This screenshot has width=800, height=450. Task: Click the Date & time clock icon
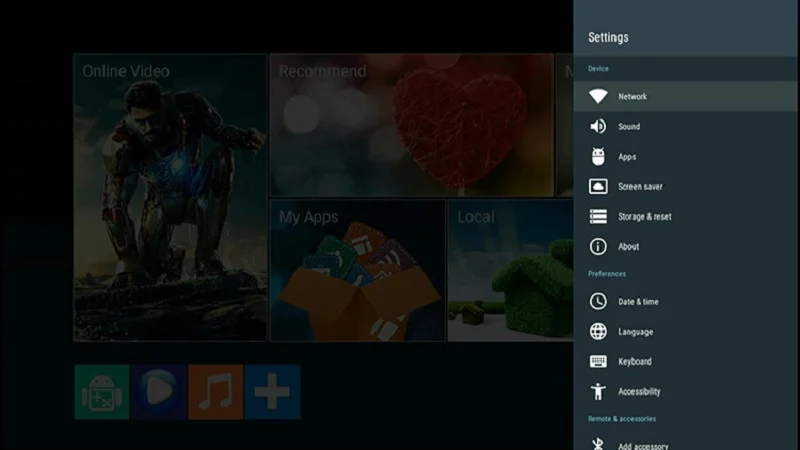coord(598,301)
